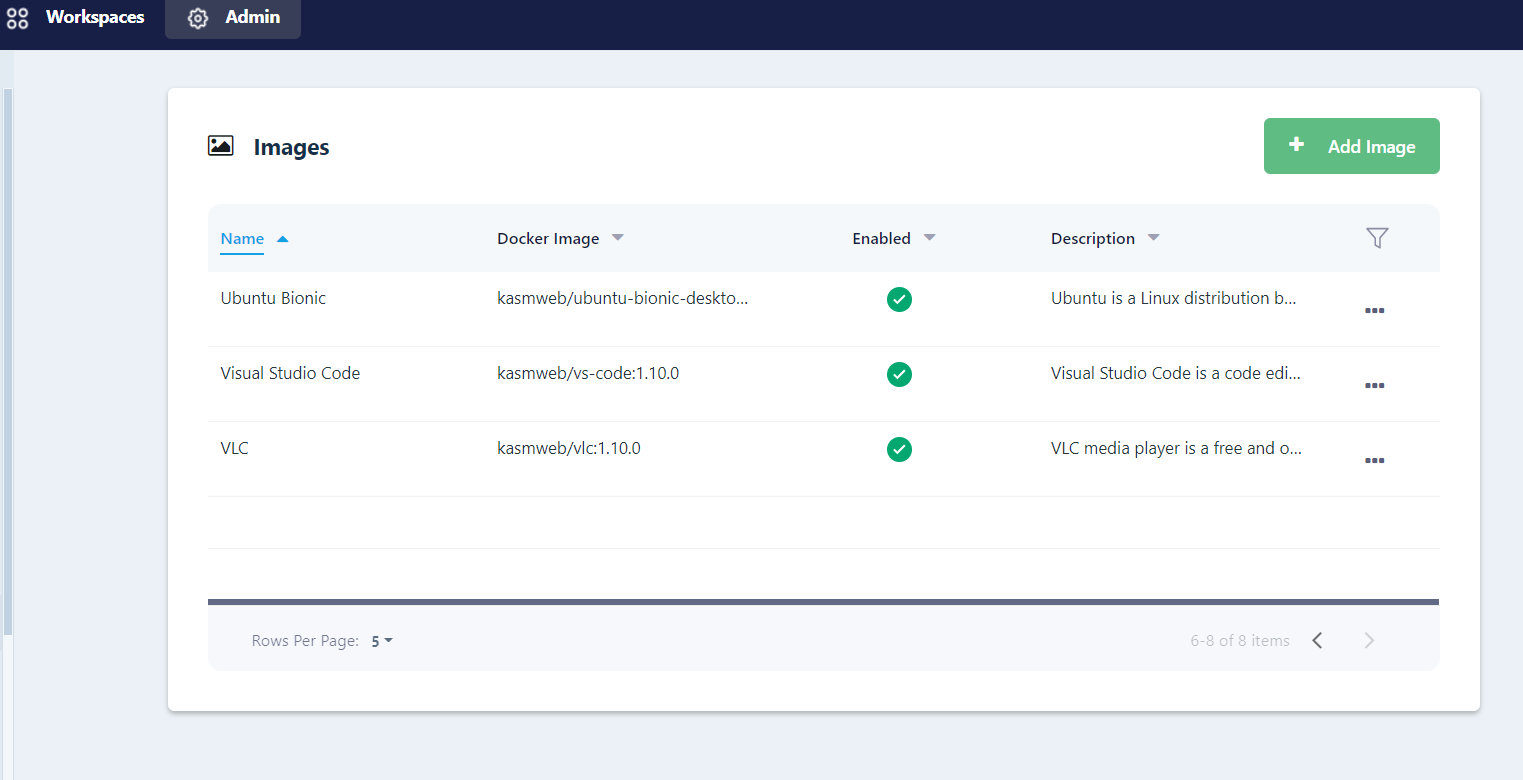Image resolution: width=1523 pixels, height=780 pixels.
Task: Open the filter icon above the actions column
Action: (x=1377, y=238)
